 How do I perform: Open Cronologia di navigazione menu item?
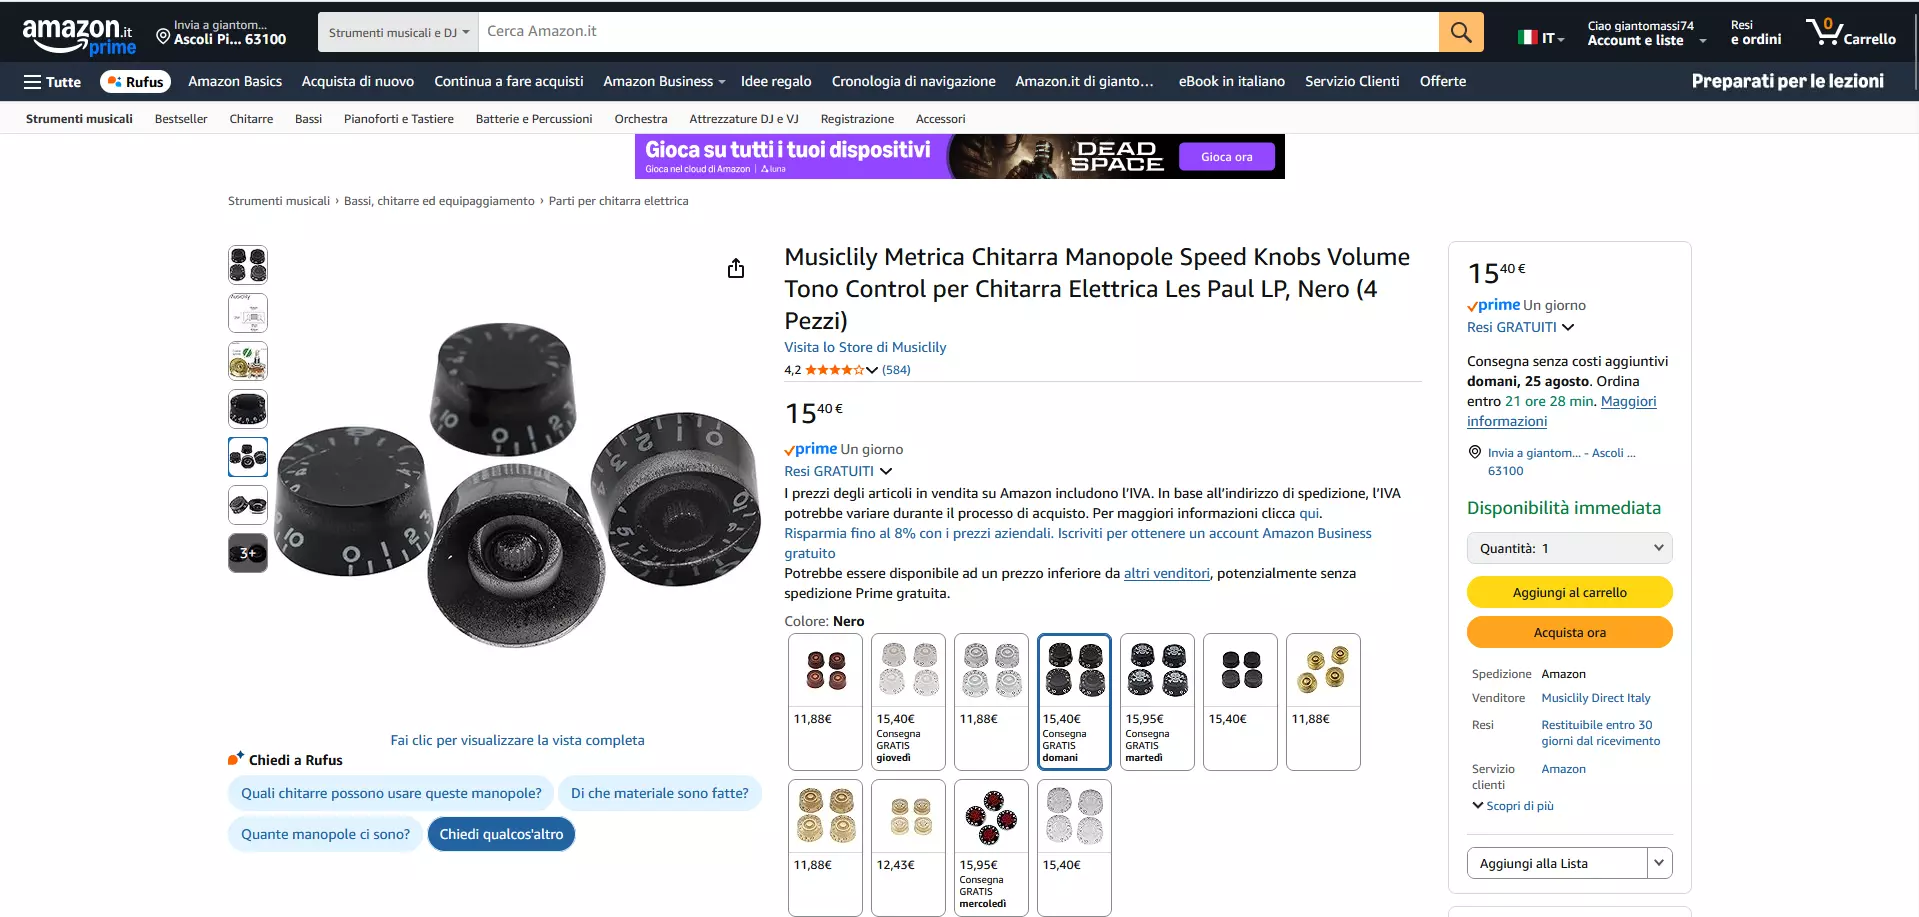(913, 82)
